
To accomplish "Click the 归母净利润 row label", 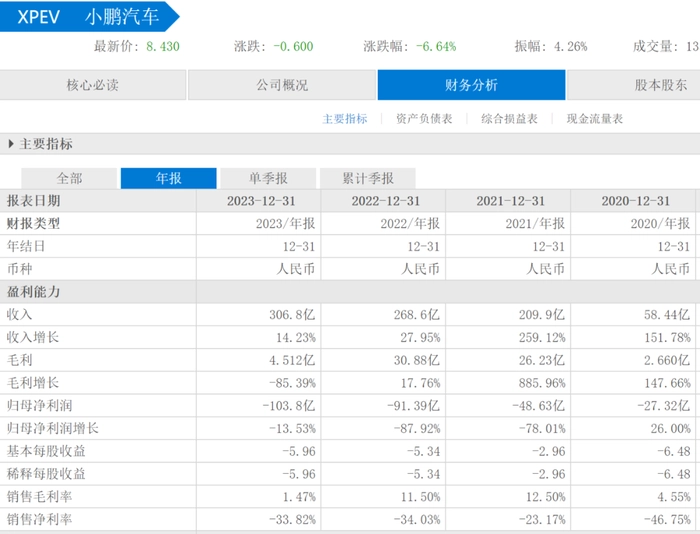I will coord(32,405).
